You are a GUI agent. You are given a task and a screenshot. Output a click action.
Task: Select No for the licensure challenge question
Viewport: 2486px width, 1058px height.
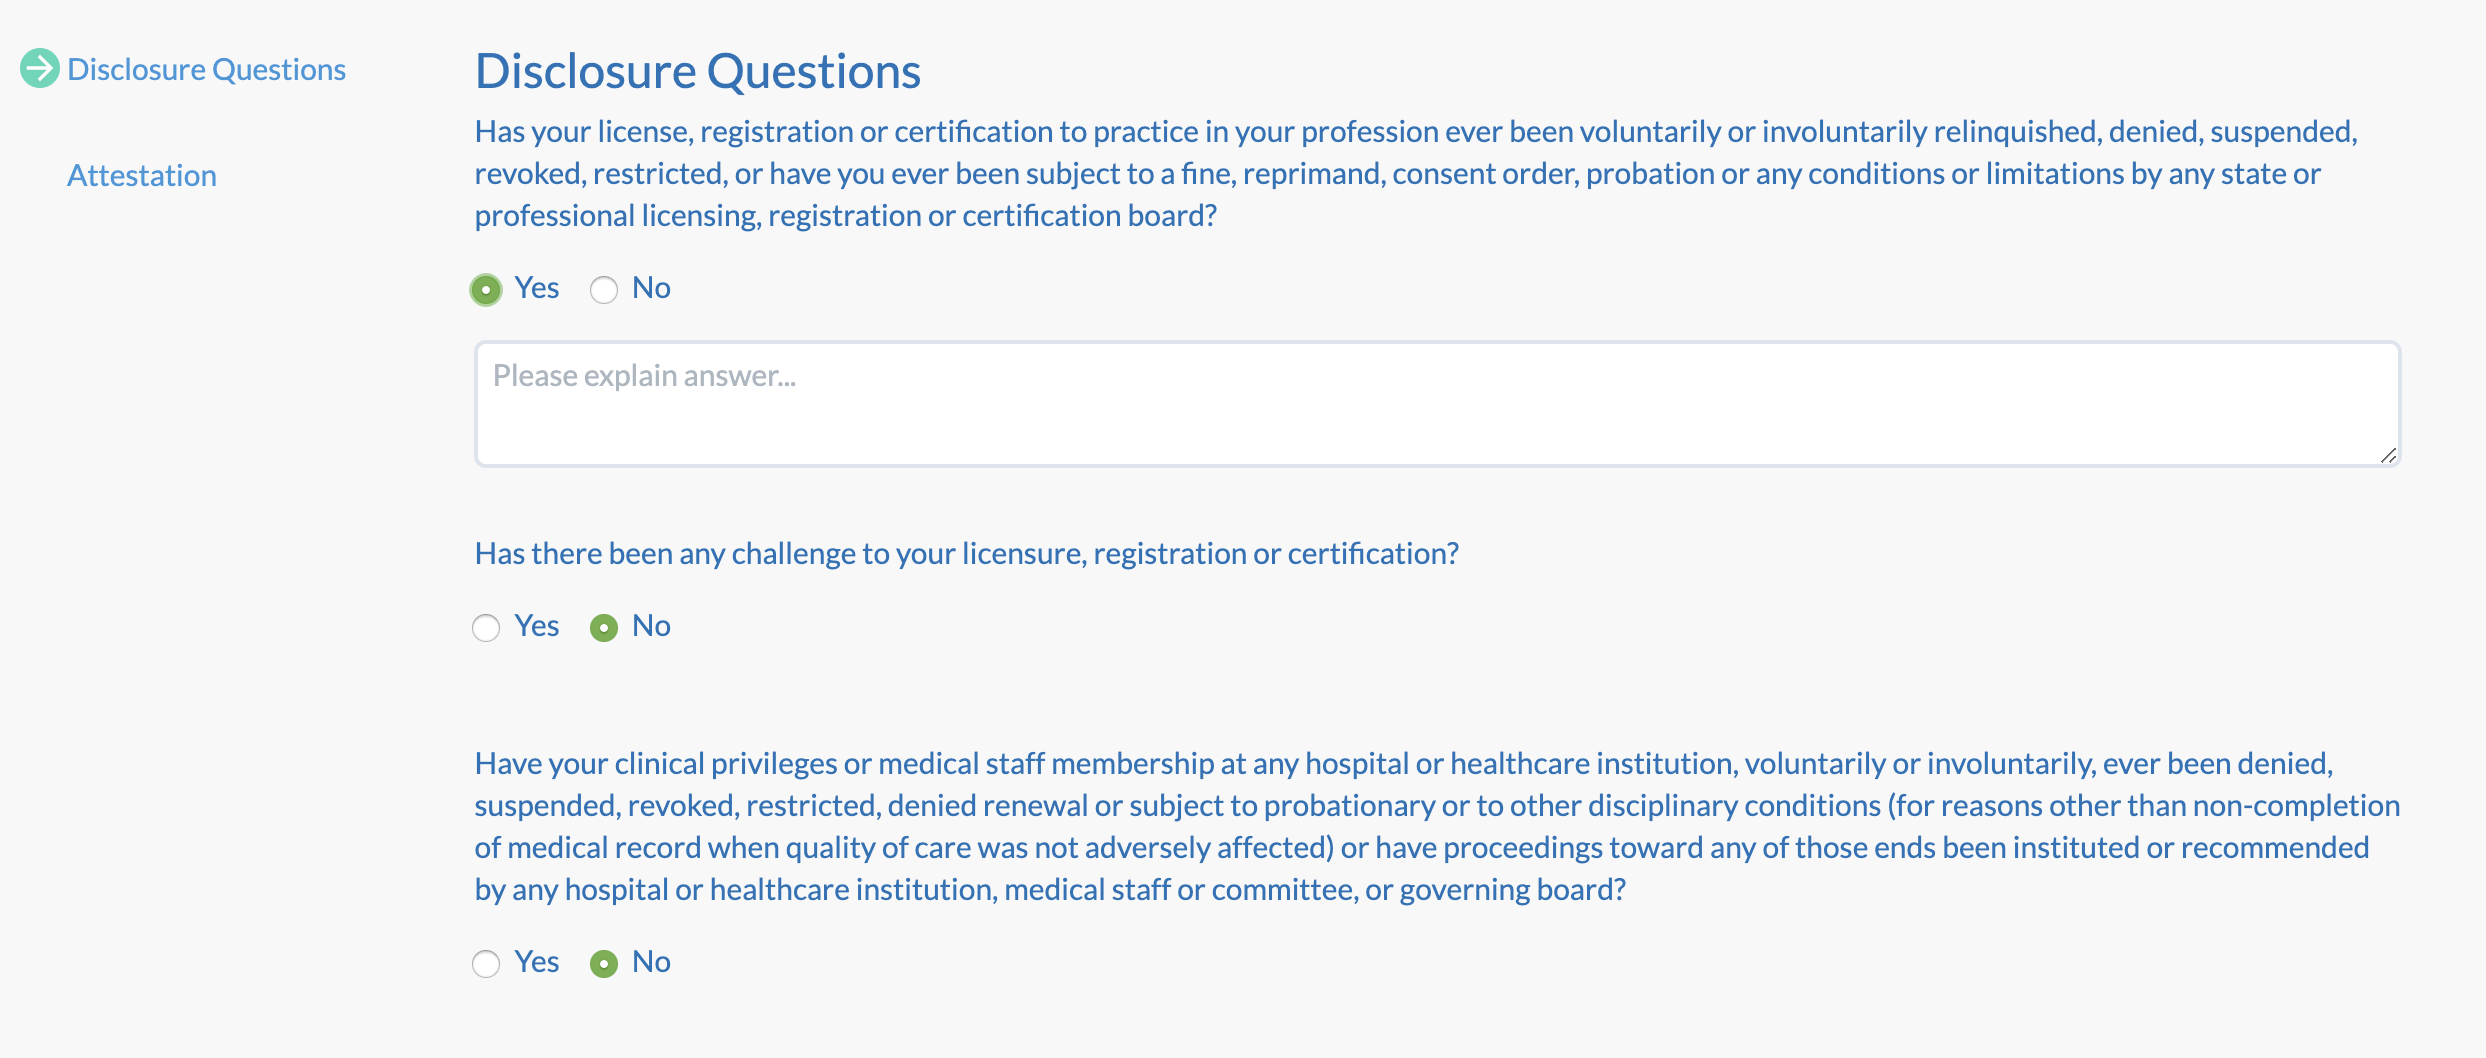pyautogui.click(x=603, y=627)
